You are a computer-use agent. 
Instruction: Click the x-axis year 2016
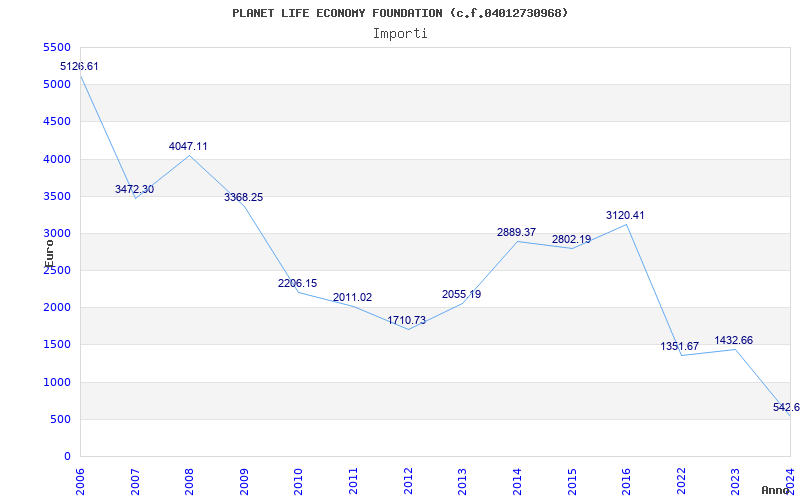[x=626, y=482]
